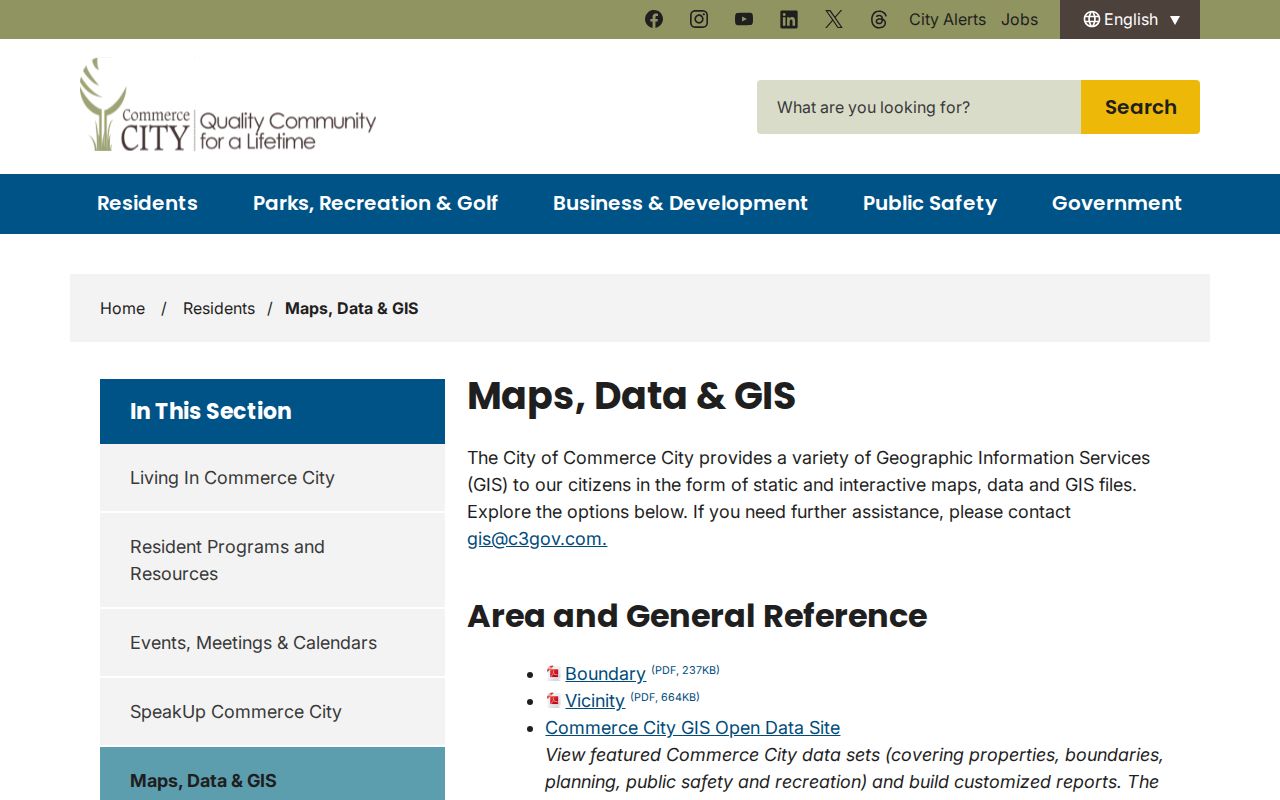Open Living In Commerce City sidebar item
The height and width of the screenshot is (800, 1280).
[x=272, y=478]
